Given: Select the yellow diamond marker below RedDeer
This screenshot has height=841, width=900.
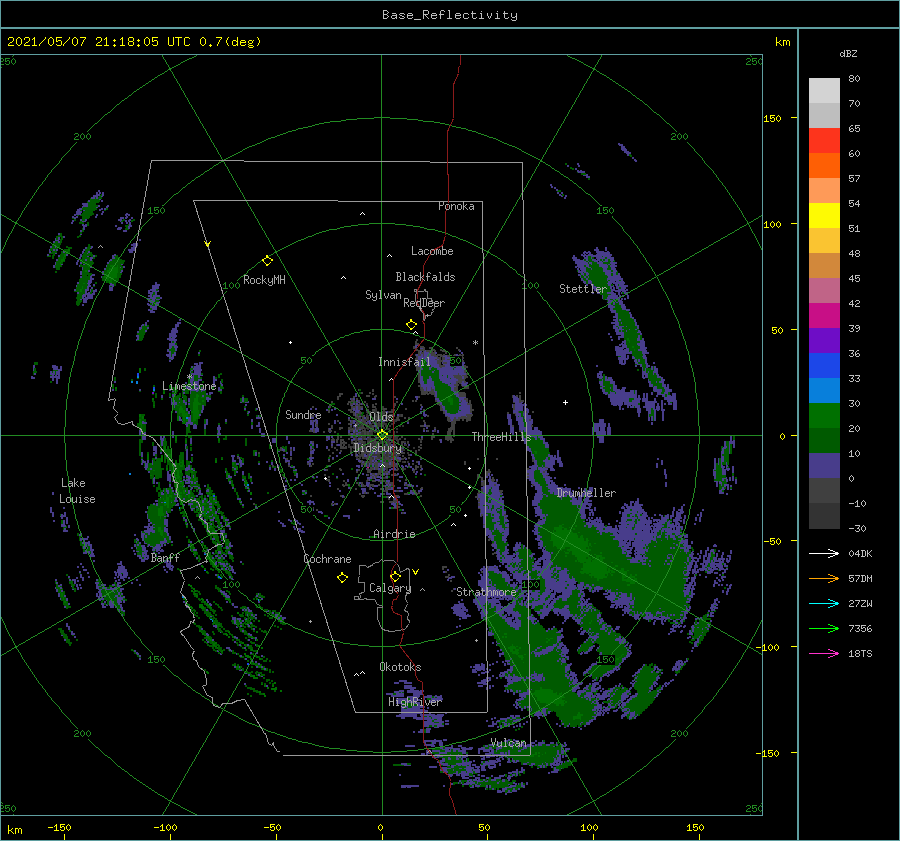Looking at the screenshot, I should (x=411, y=325).
